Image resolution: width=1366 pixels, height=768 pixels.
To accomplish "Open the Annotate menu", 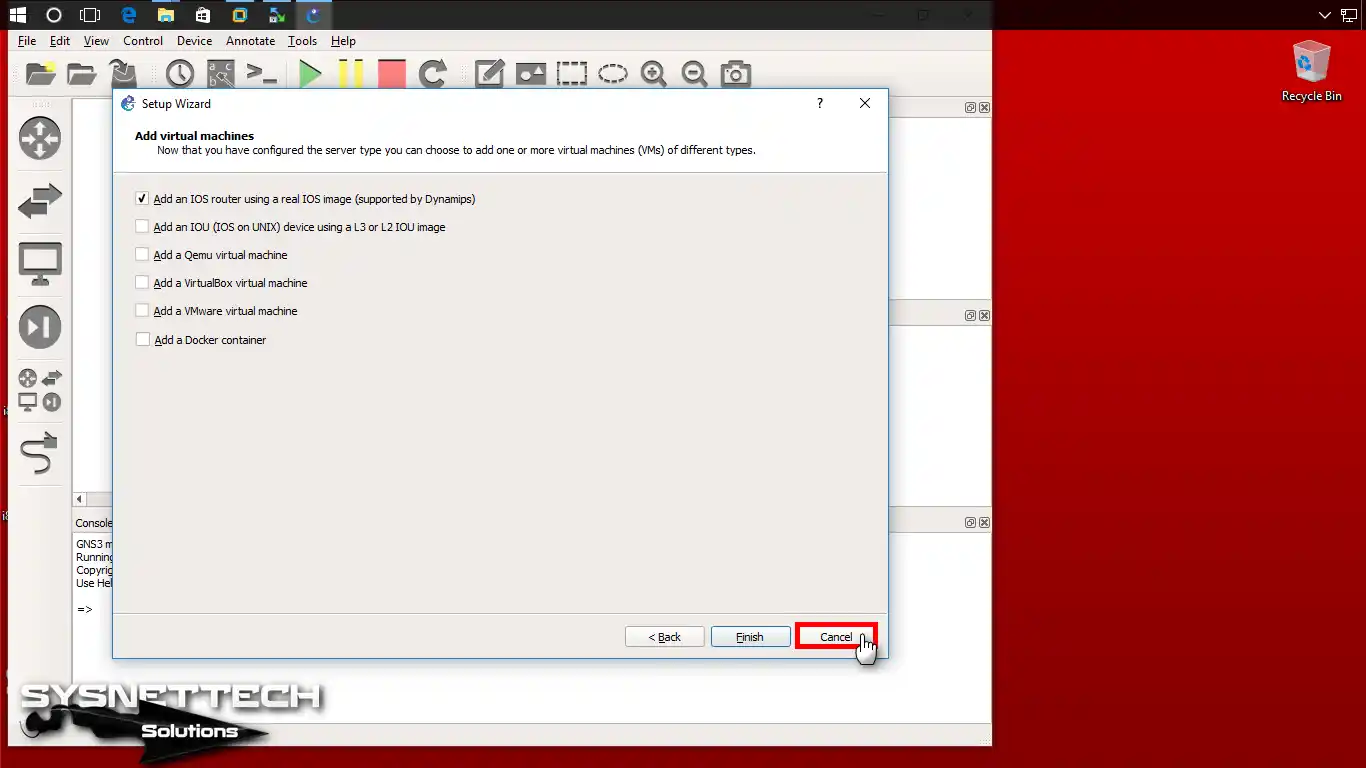I will click(250, 41).
